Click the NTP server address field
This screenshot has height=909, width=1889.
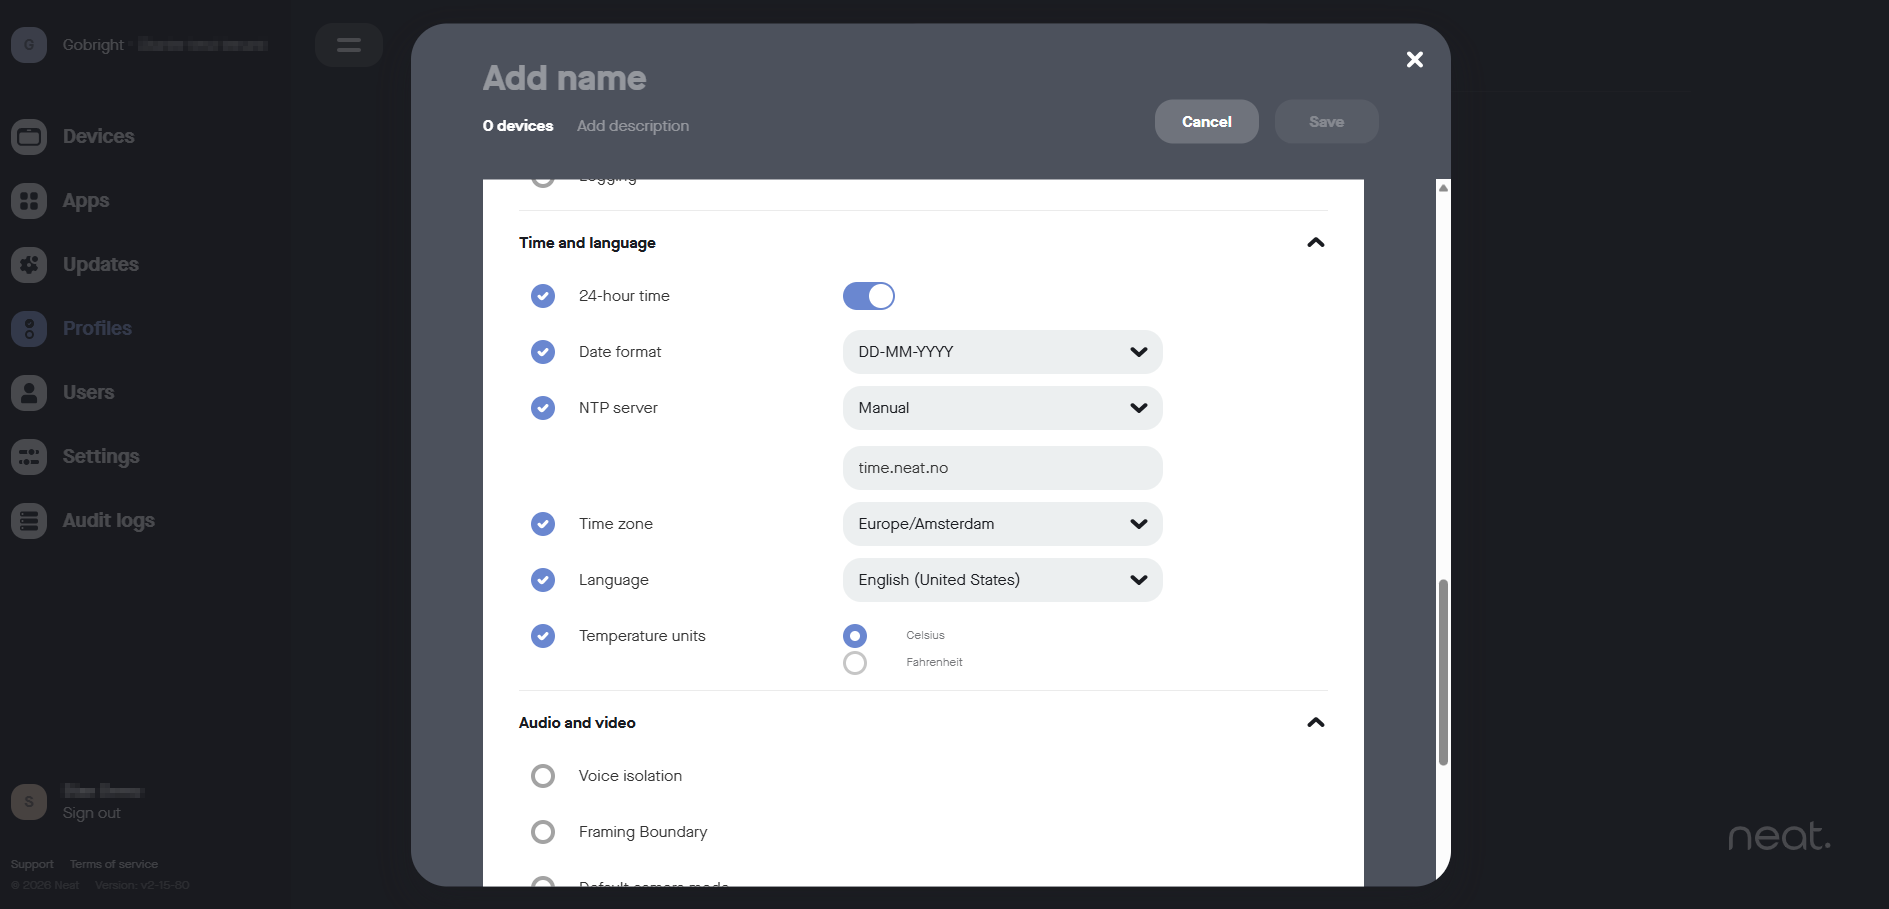[1002, 468]
